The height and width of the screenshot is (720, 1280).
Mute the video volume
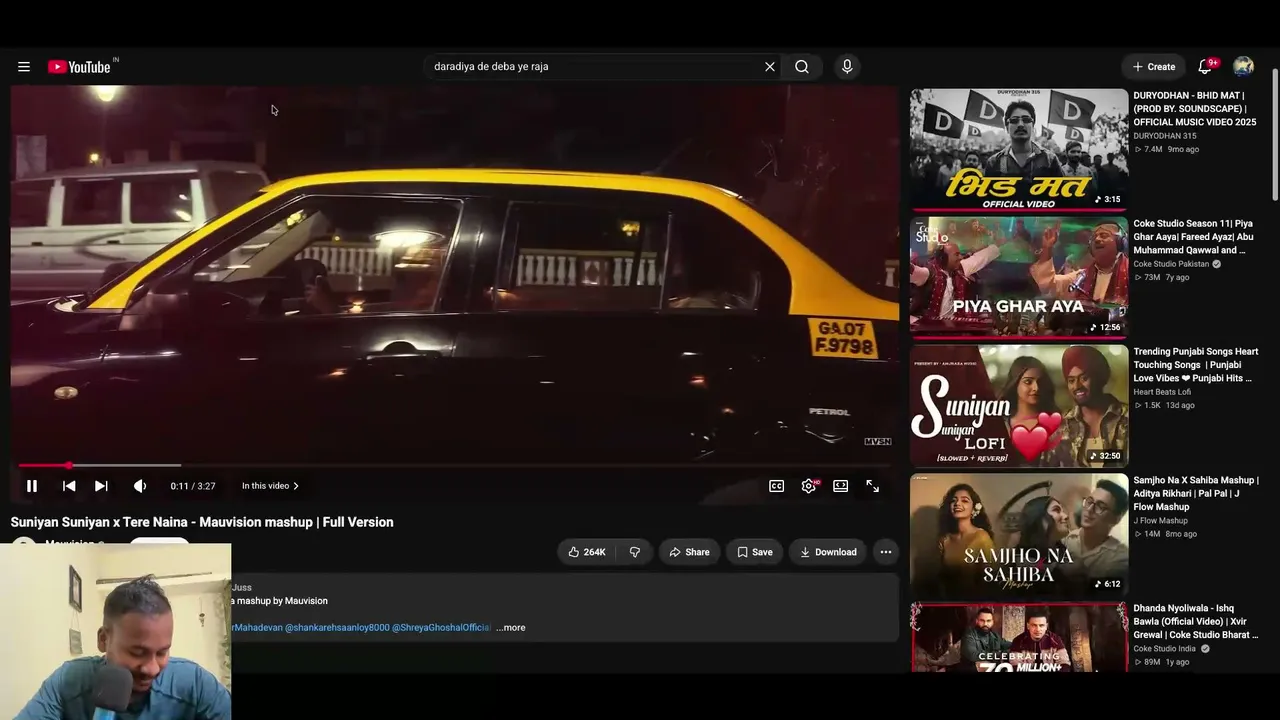140,486
